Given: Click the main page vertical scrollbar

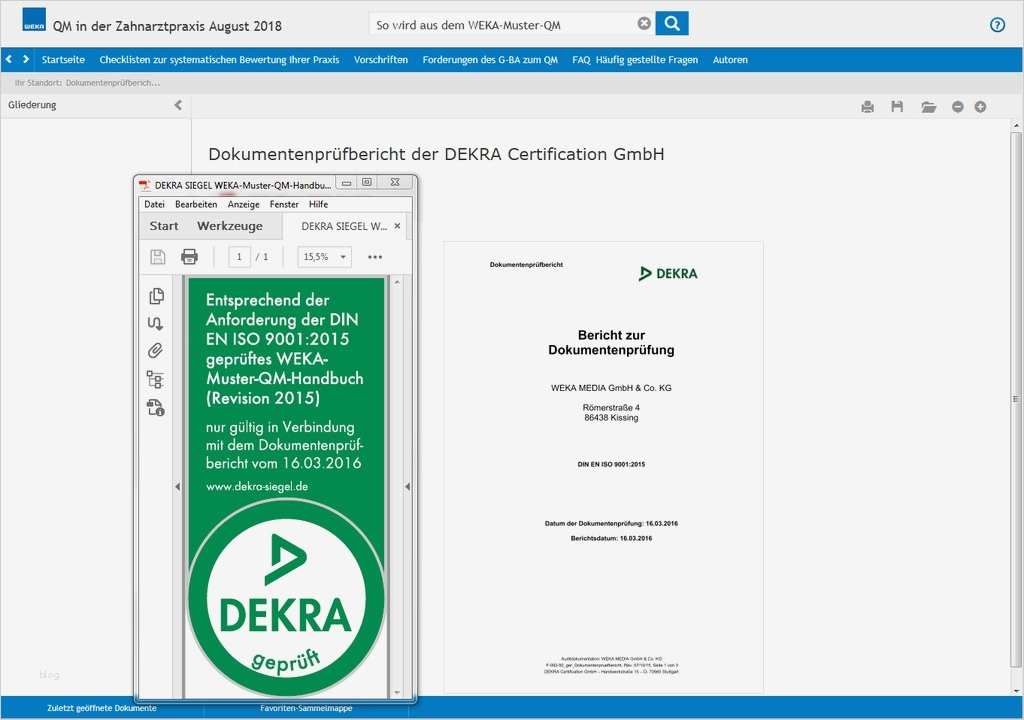Looking at the screenshot, I should coord(1016,399).
